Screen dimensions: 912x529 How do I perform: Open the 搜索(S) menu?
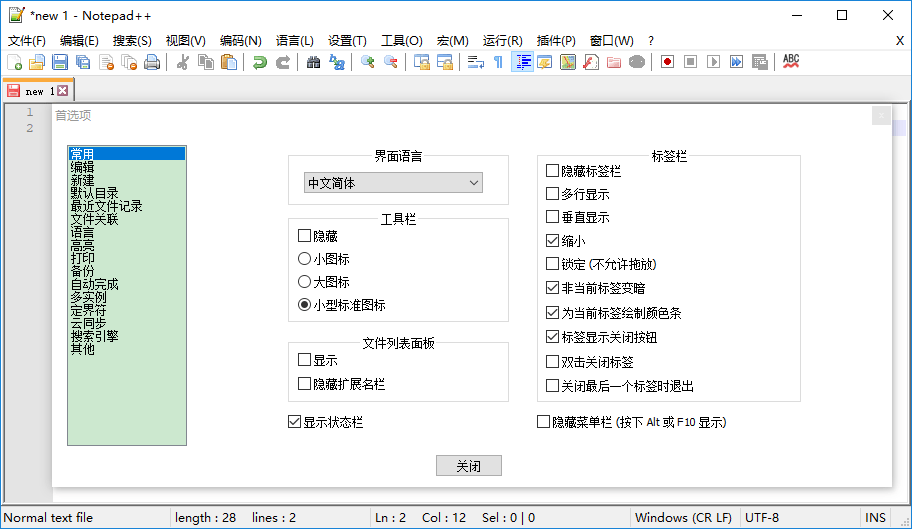(x=132, y=41)
